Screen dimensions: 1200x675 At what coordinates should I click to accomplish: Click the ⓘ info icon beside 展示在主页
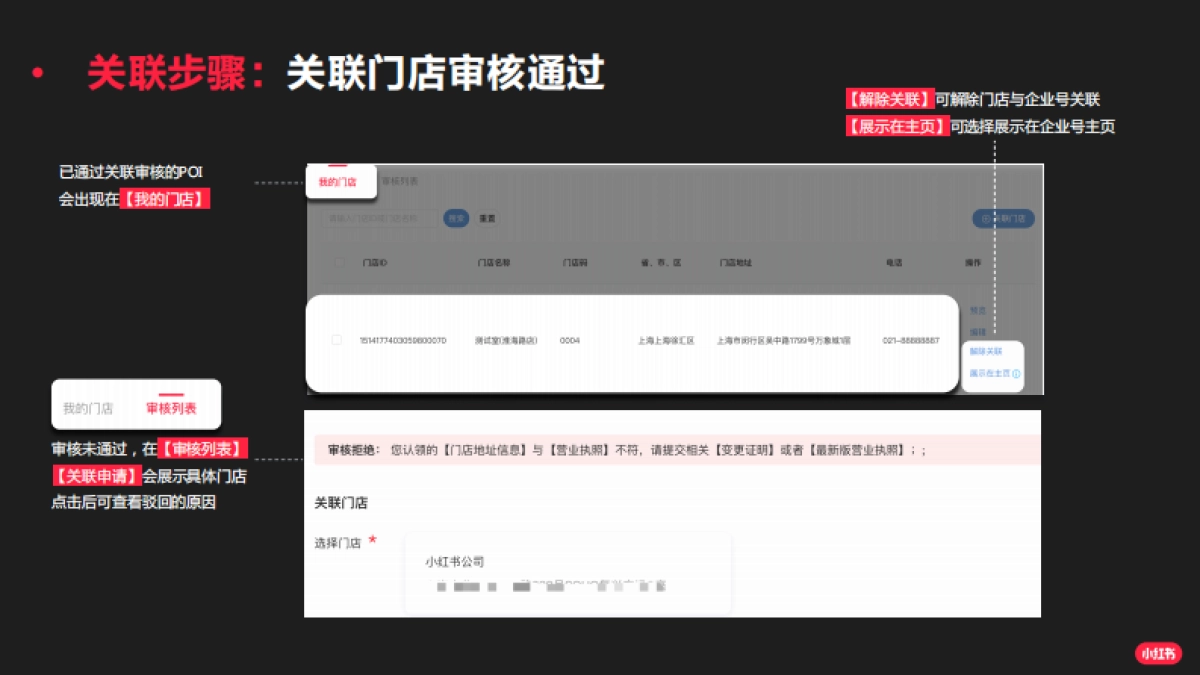tap(1016, 373)
